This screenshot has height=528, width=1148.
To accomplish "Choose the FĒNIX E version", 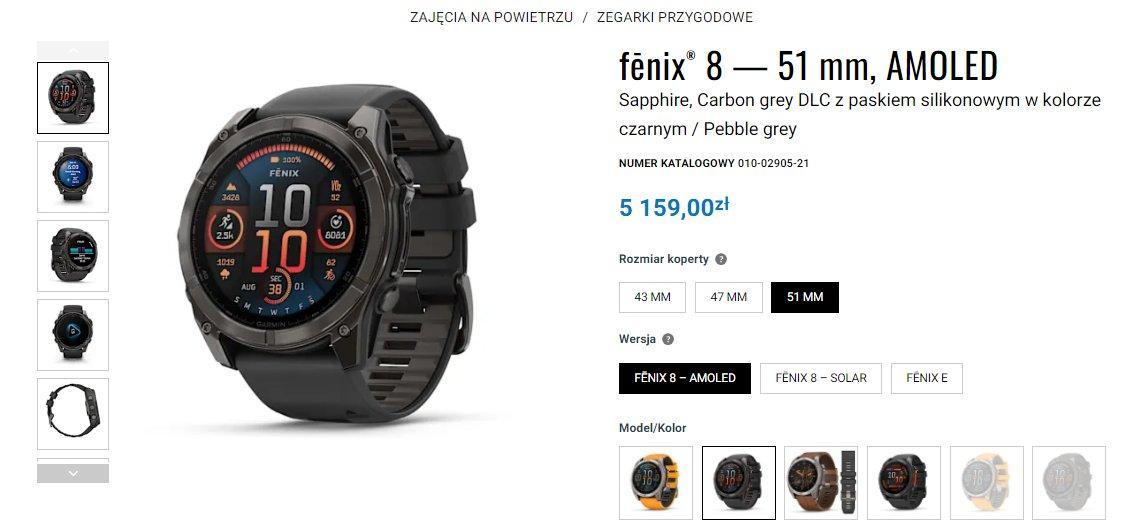I will [927, 379].
